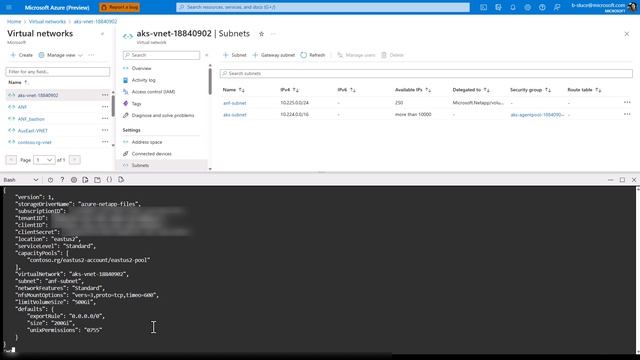This screenshot has height=360, width=640.
Task: Open contoso.rg-vnet virtual network
Action: (34, 142)
